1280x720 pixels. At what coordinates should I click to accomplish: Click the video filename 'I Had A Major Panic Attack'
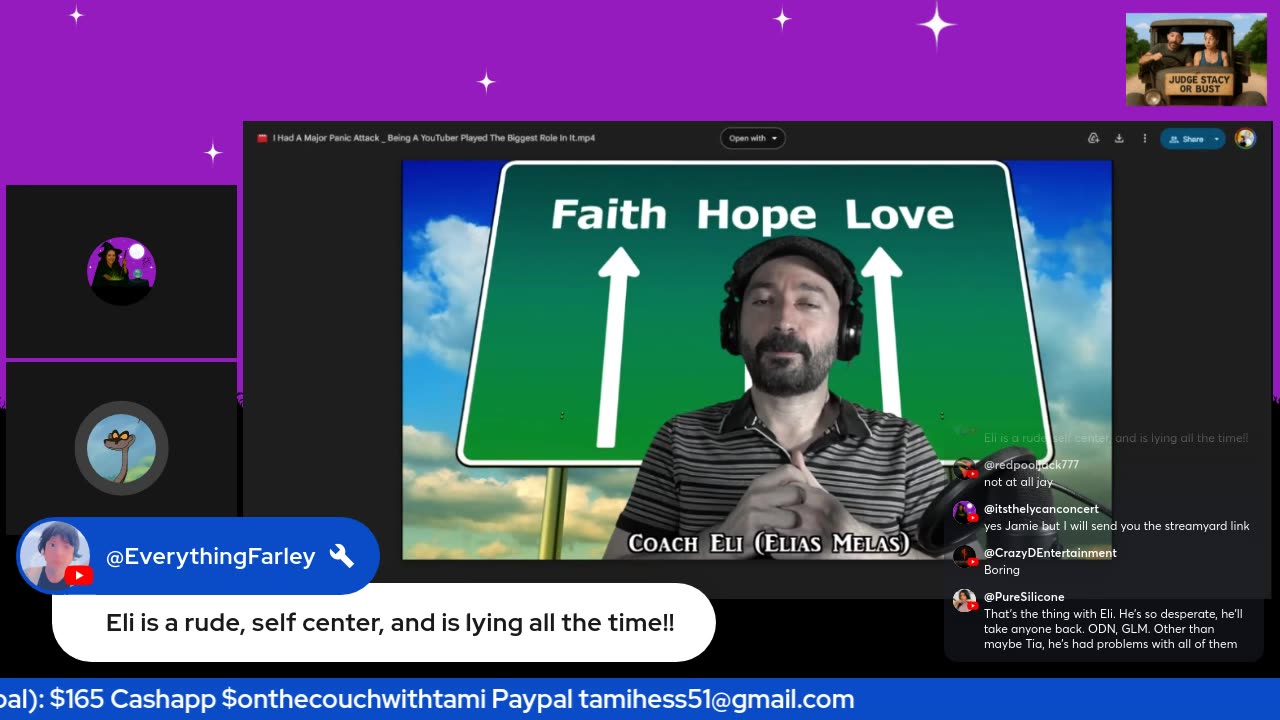pyautogui.click(x=434, y=138)
